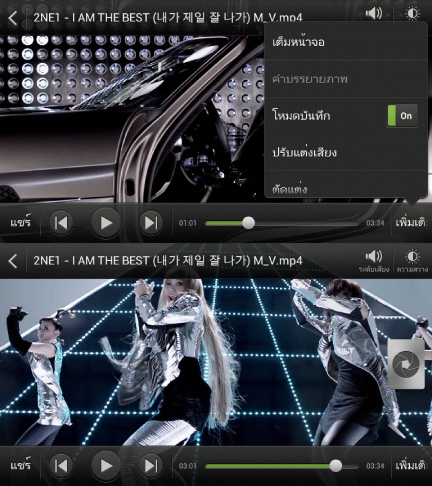Skip to previous track in top player
The image size is (432, 486).
tap(61, 223)
